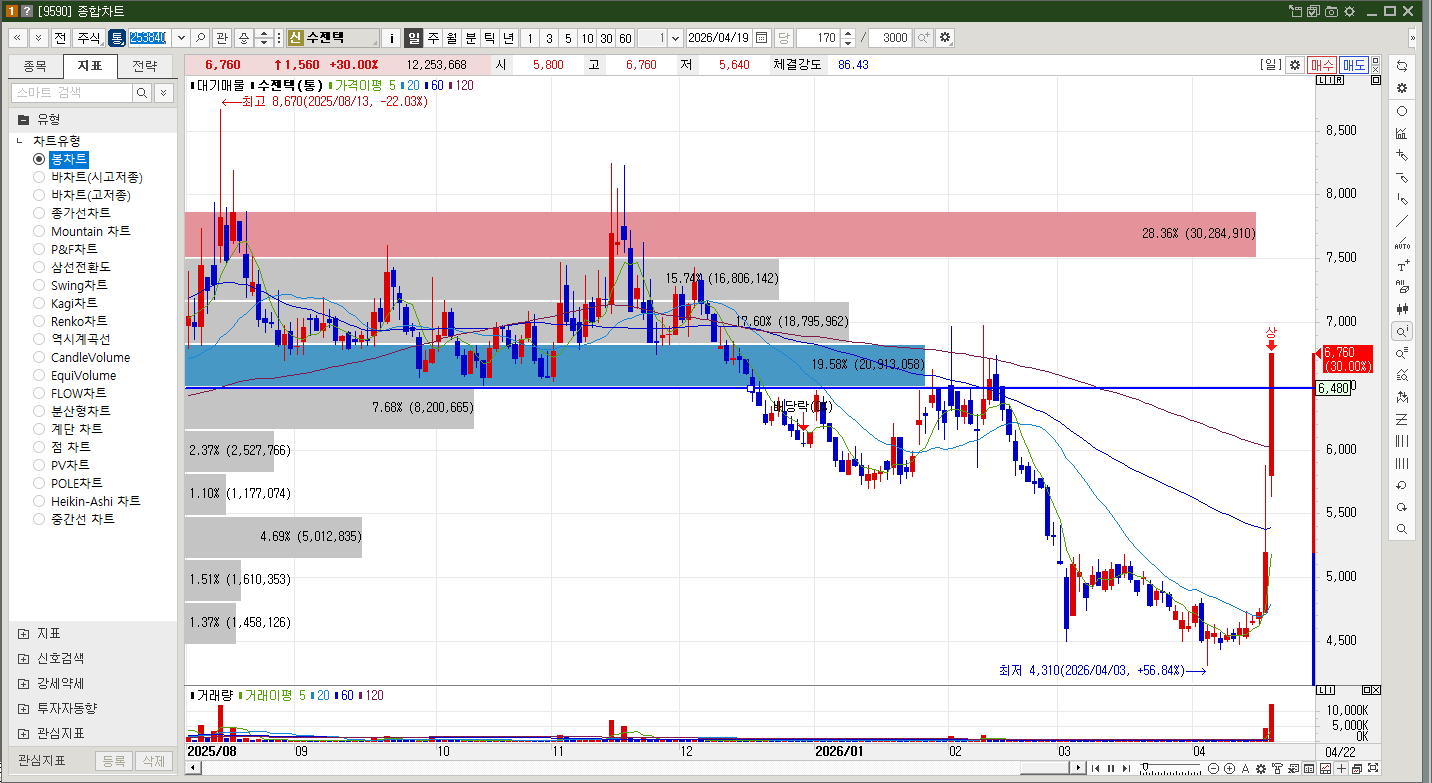Zoom out chart with minus icon
This screenshot has height=783, width=1432.
point(1214,769)
